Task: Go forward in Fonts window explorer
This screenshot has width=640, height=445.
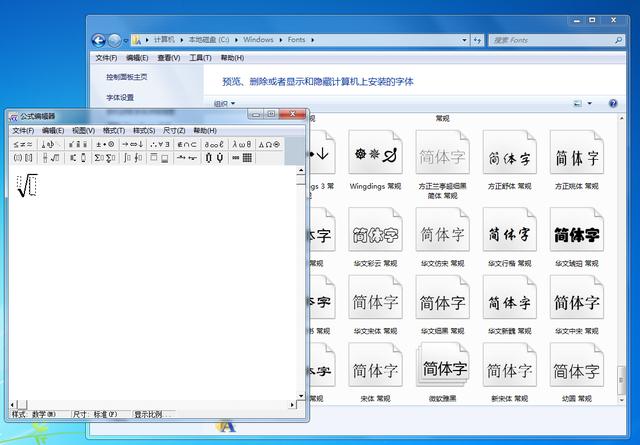Action: (115, 40)
